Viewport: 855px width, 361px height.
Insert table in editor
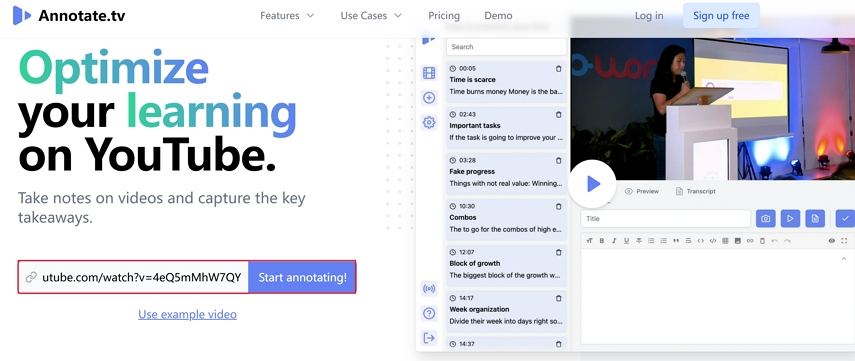pyautogui.click(x=725, y=240)
